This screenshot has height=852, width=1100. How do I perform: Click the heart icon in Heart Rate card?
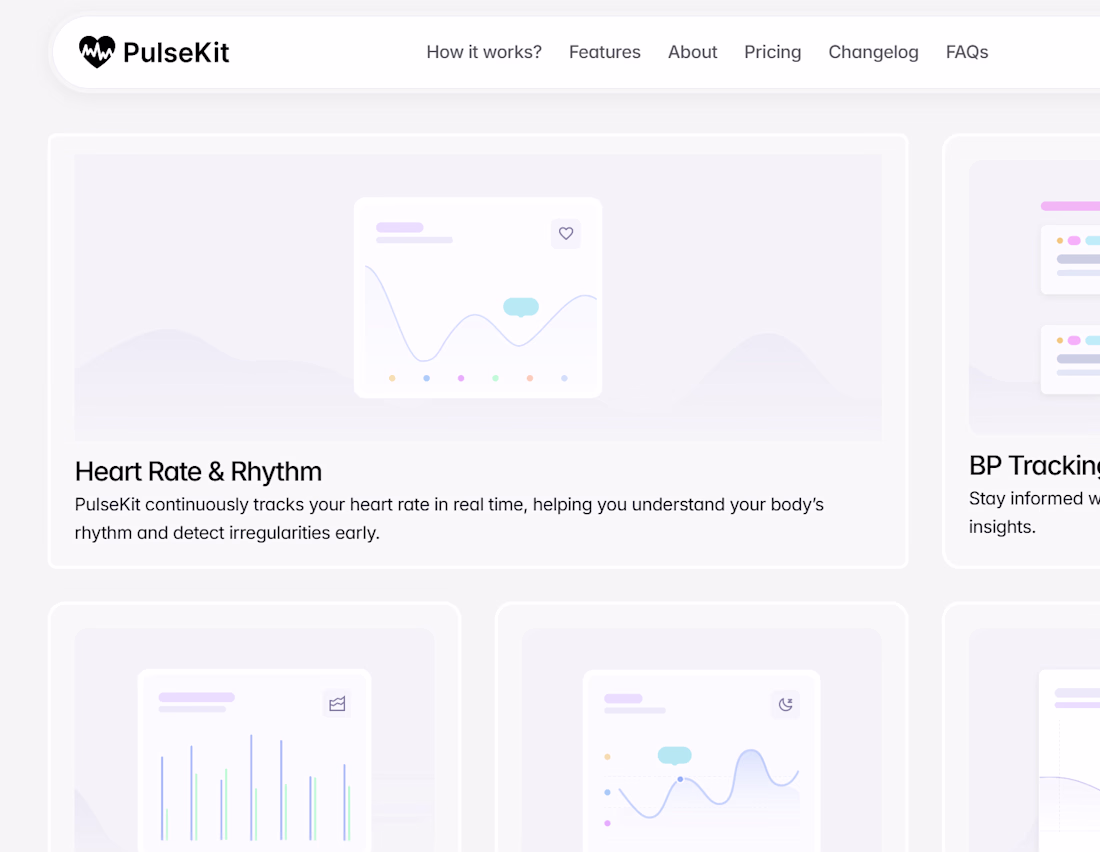coord(566,234)
